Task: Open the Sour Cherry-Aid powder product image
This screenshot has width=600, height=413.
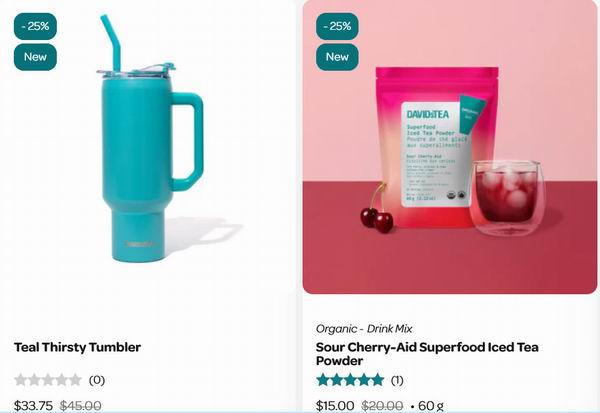Action: point(450,147)
